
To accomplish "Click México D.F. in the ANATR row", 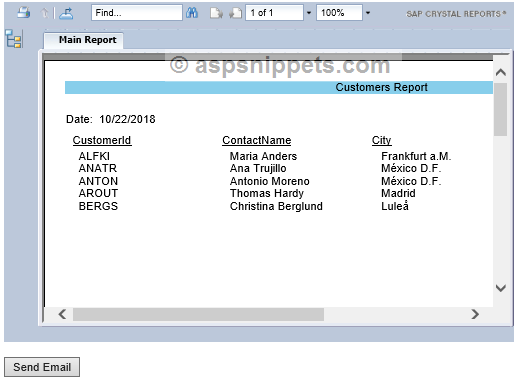I will [411, 168].
